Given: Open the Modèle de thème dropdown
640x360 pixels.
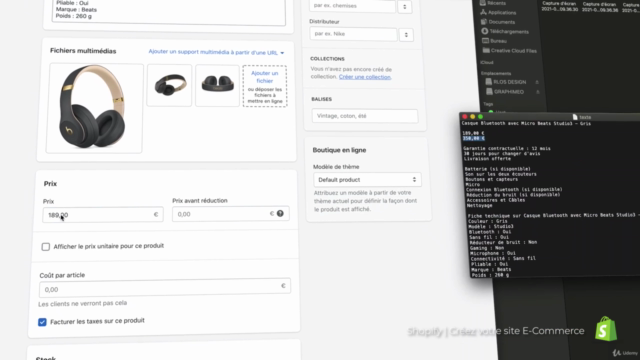Looking at the screenshot, I should [367, 180].
